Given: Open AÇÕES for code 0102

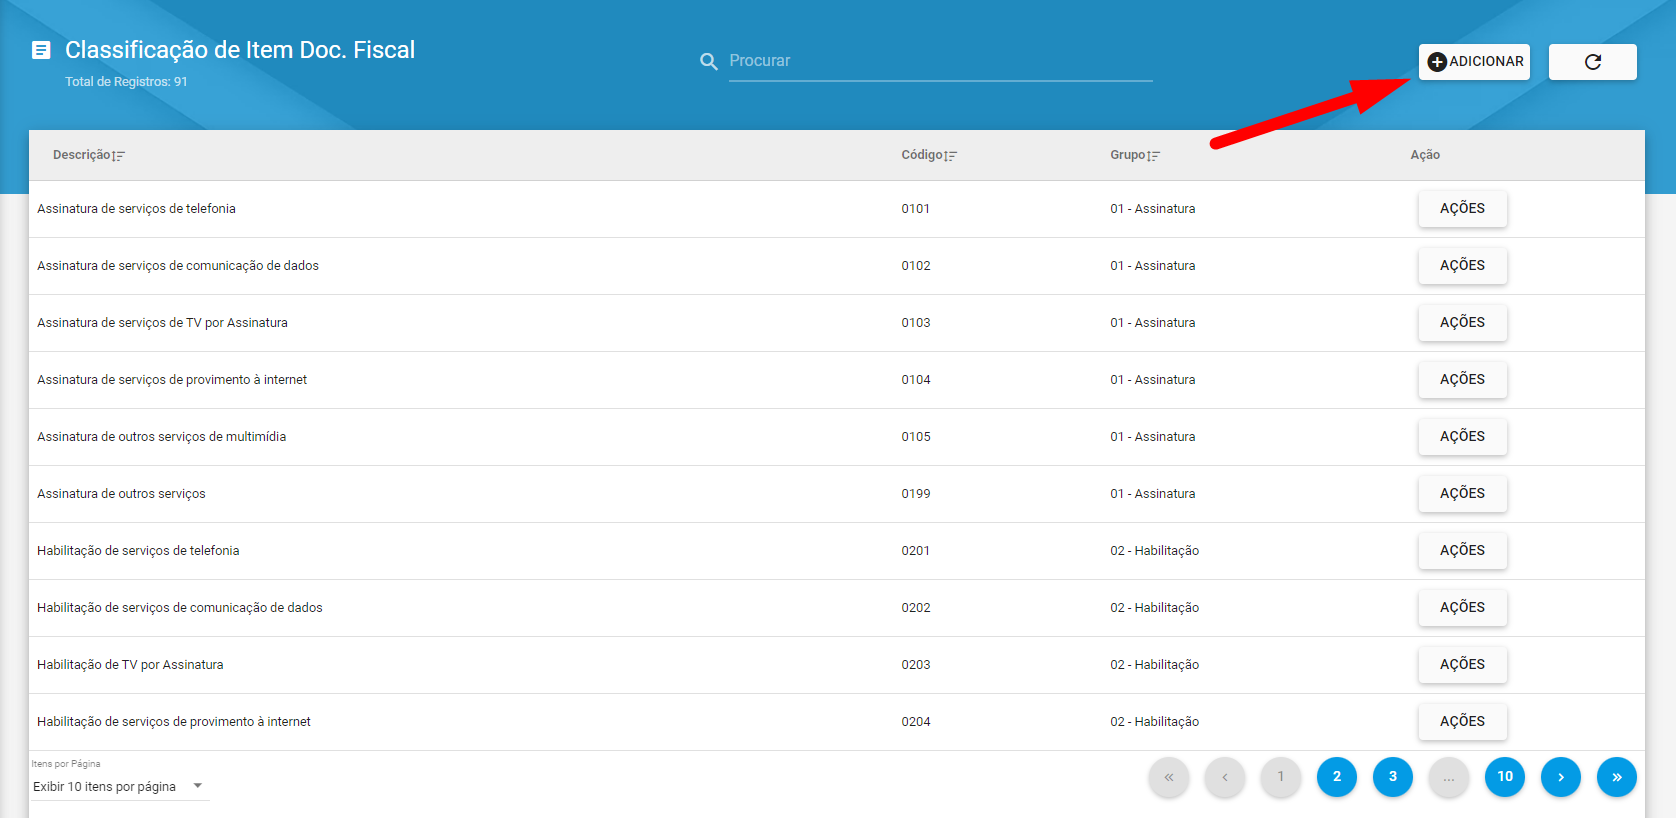Looking at the screenshot, I should click(x=1462, y=266).
